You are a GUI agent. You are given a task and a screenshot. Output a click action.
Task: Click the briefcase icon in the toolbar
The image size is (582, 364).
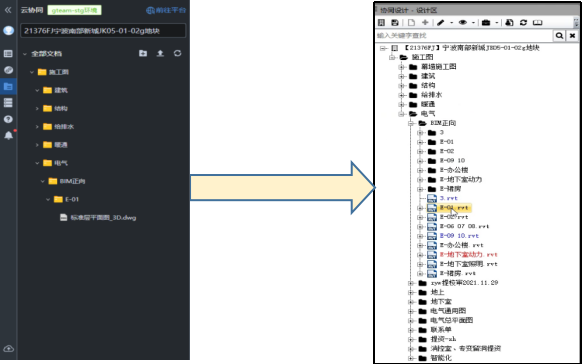point(486,23)
